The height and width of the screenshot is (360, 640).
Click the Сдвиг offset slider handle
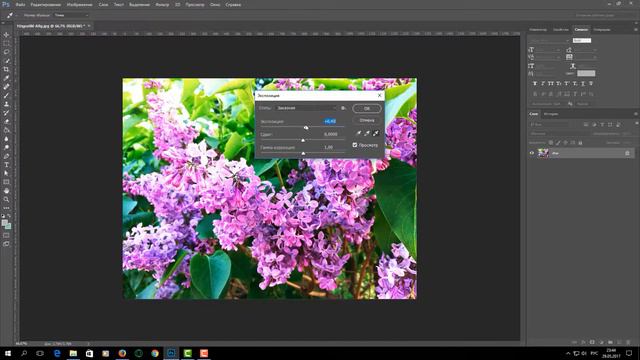(303, 140)
